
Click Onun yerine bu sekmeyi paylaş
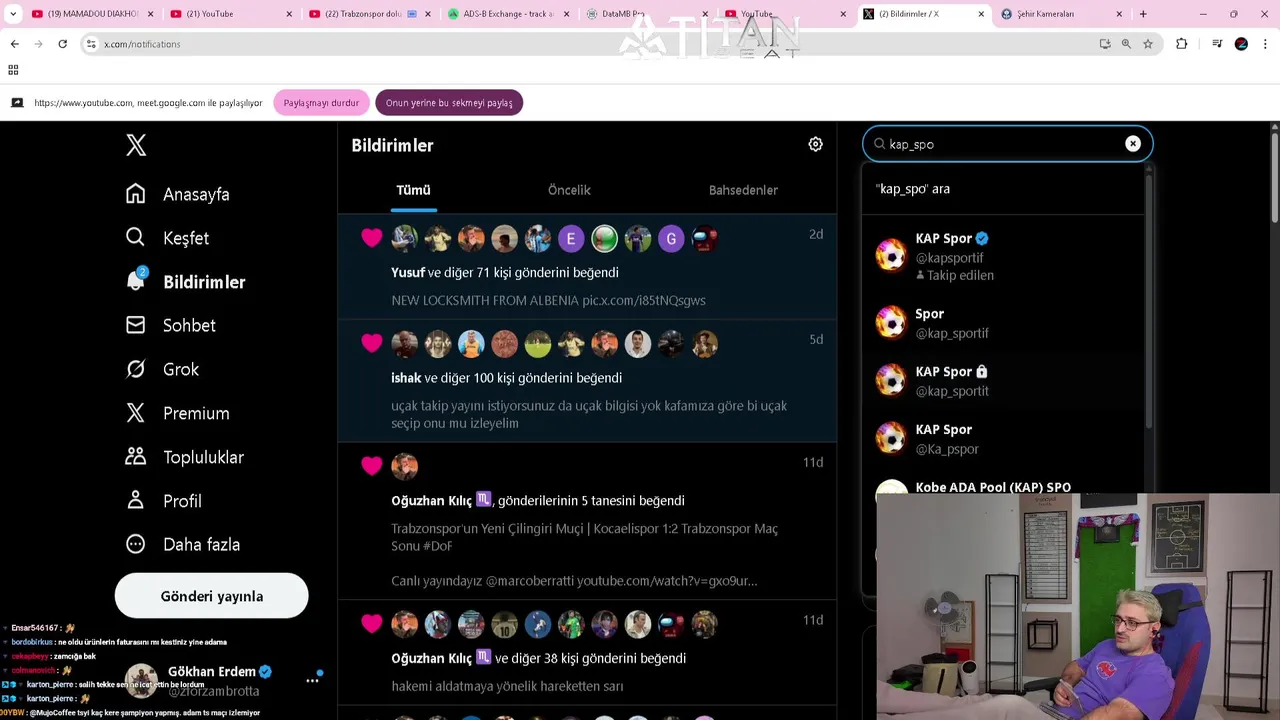(449, 103)
